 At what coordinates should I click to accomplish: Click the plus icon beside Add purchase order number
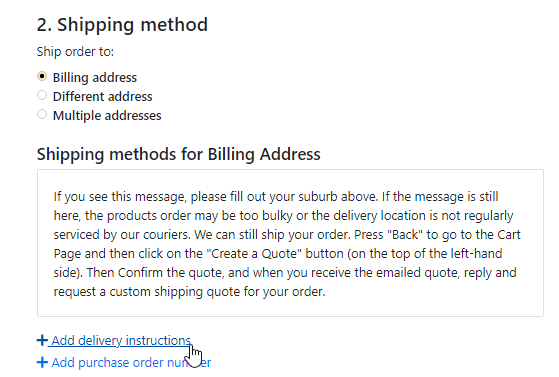click(42, 362)
